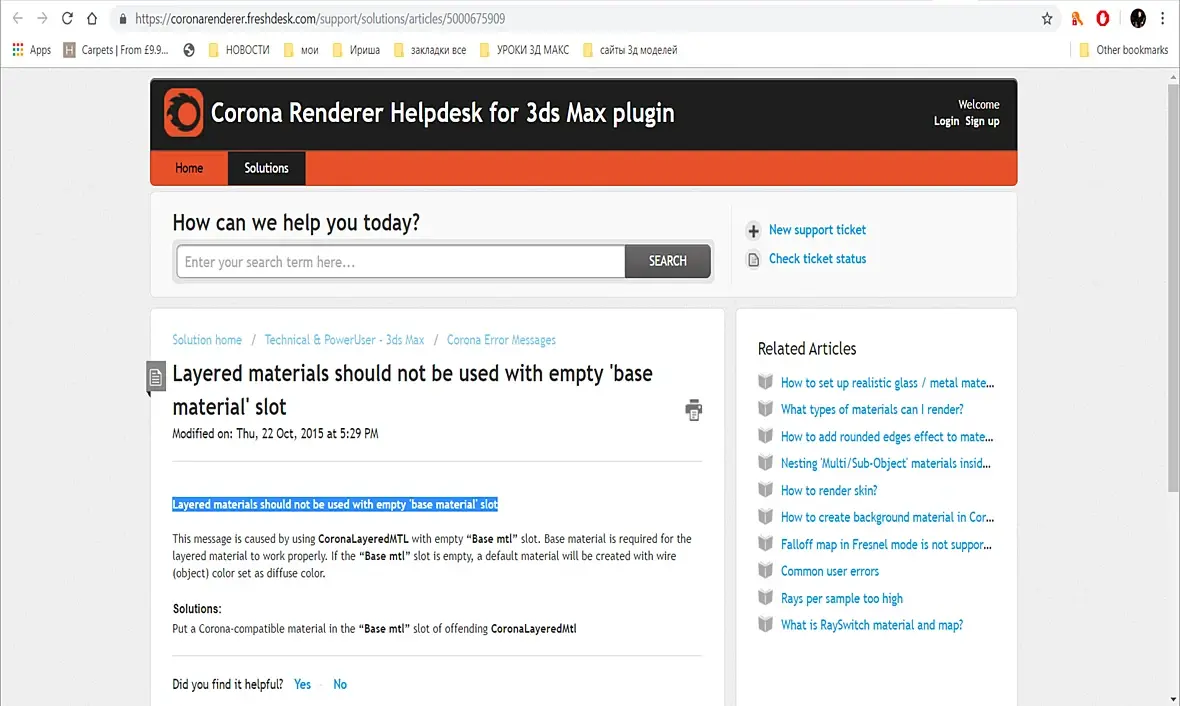Image resolution: width=1180 pixels, height=706 pixels.
Task: Open Corona Error Messages breadcrumb
Action: point(501,339)
